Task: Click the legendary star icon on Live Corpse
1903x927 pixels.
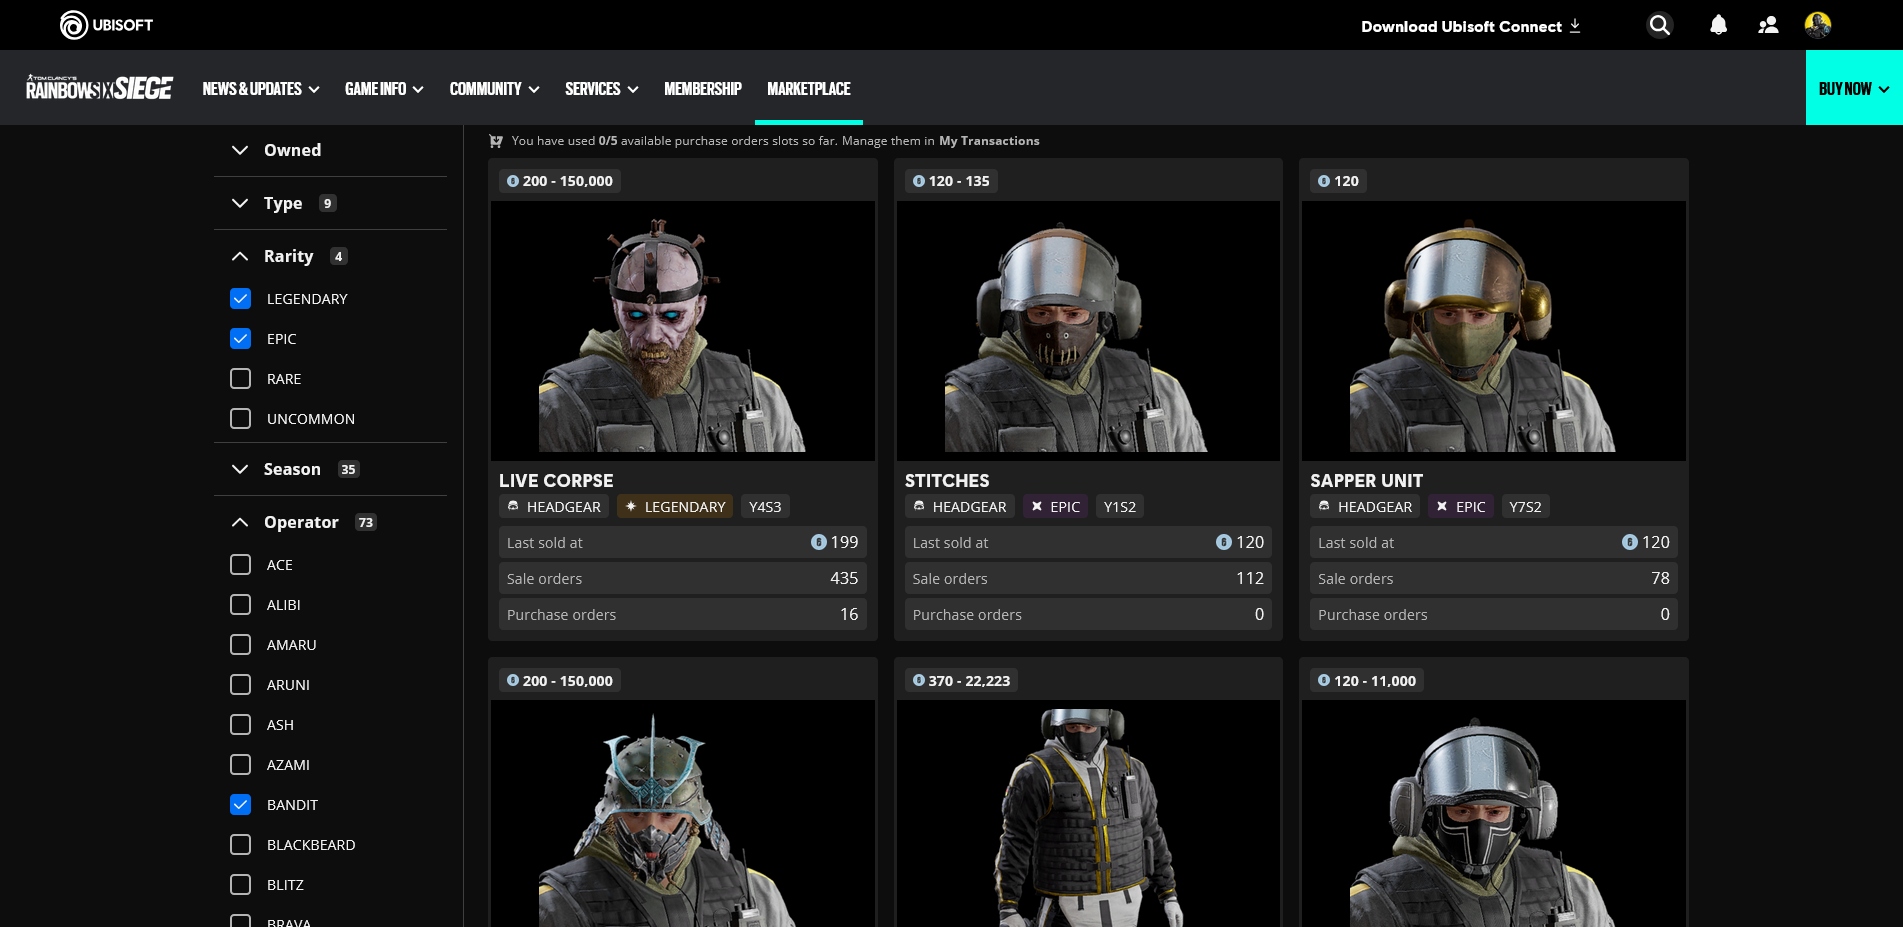Action: (631, 506)
